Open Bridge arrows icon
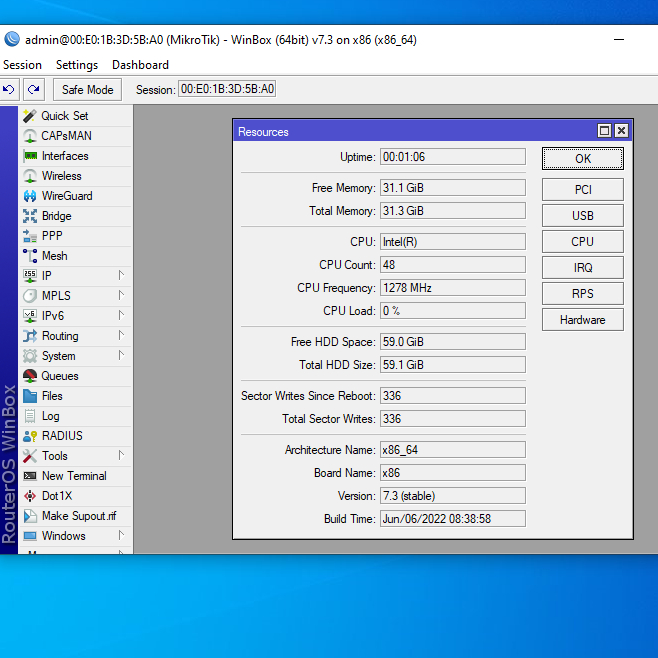658x658 pixels. (30, 216)
